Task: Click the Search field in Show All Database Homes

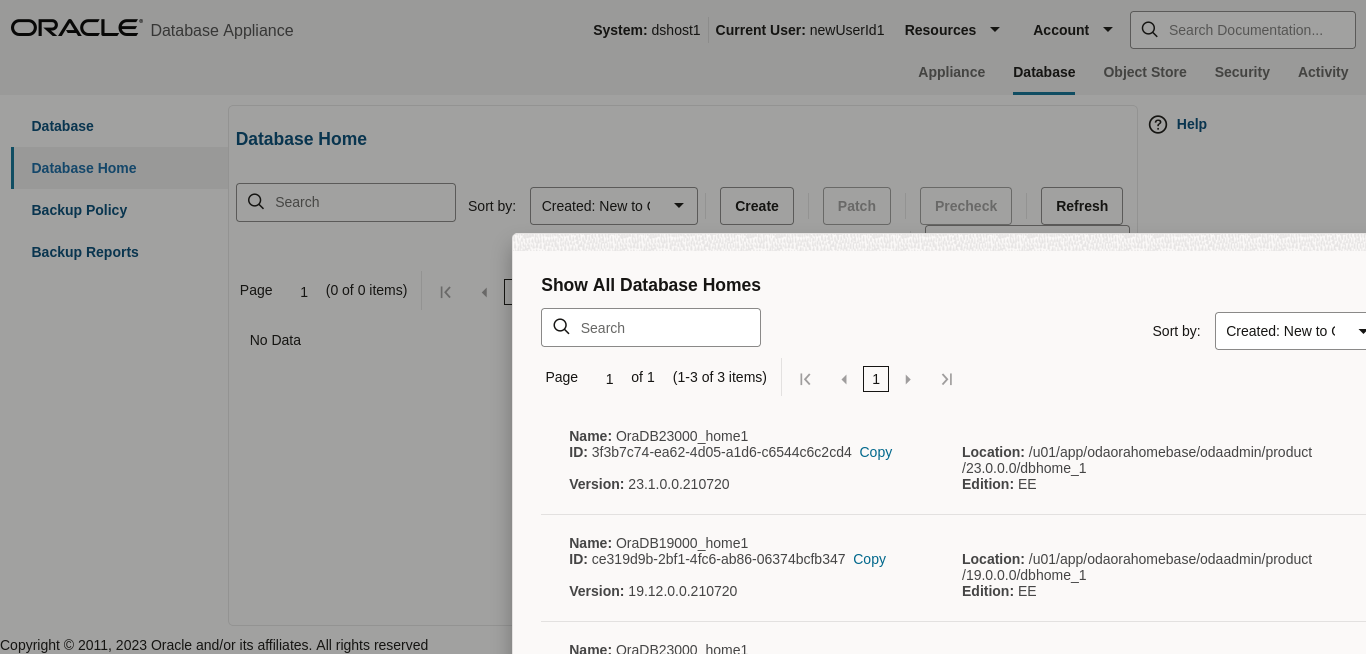Action: click(x=651, y=327)
